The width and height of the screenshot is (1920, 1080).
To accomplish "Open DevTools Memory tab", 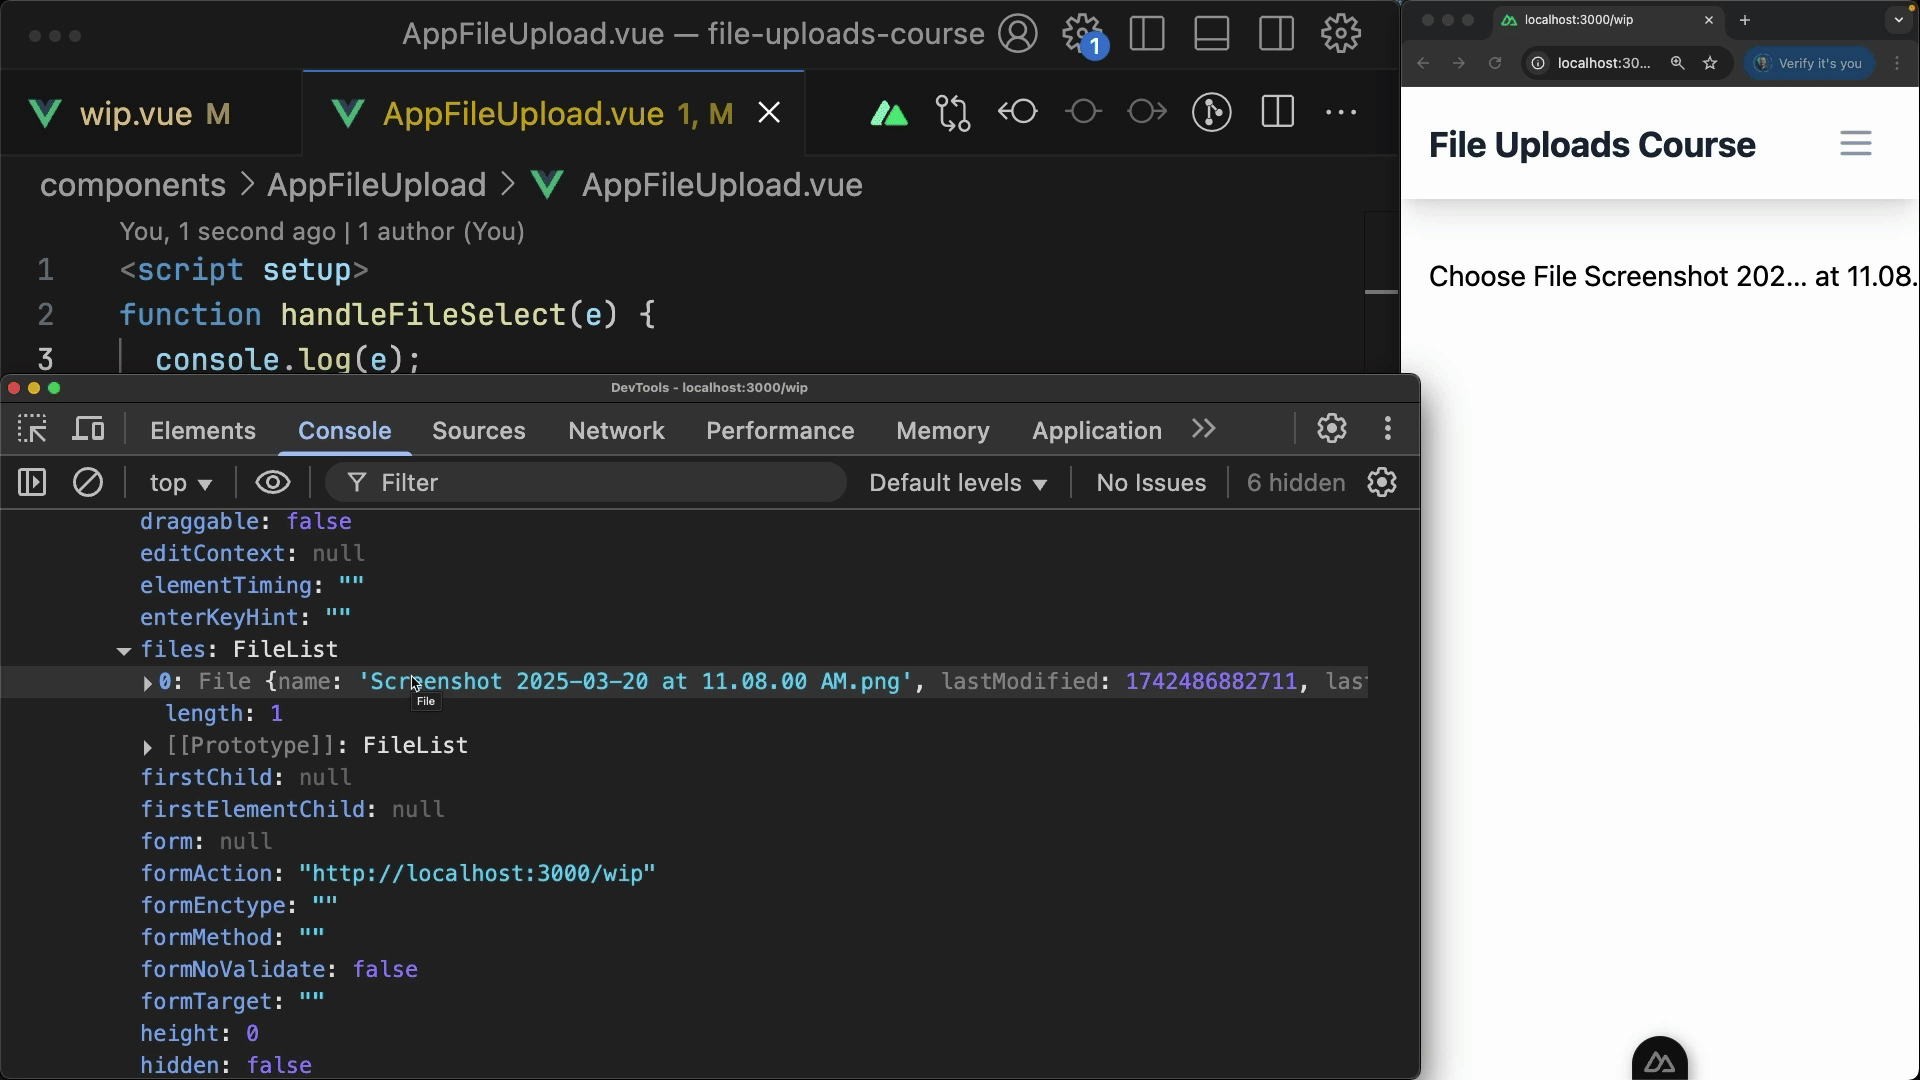I will tap(942, 431).
